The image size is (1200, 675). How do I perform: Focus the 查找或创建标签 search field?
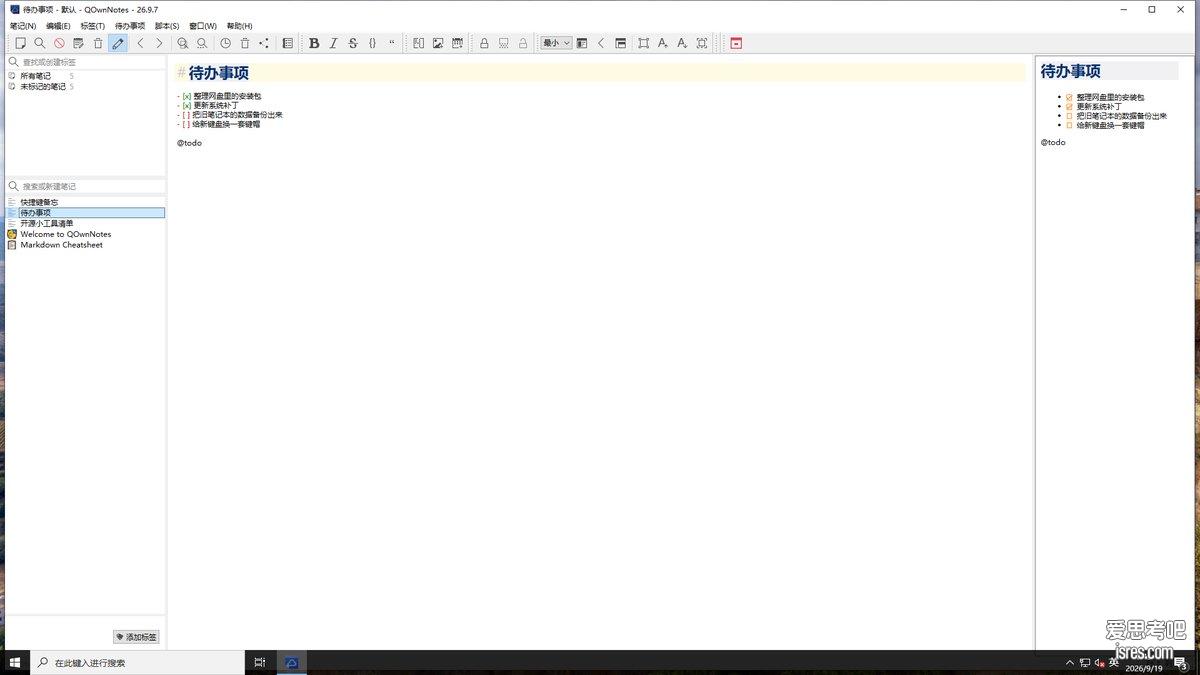pos(86,62)
